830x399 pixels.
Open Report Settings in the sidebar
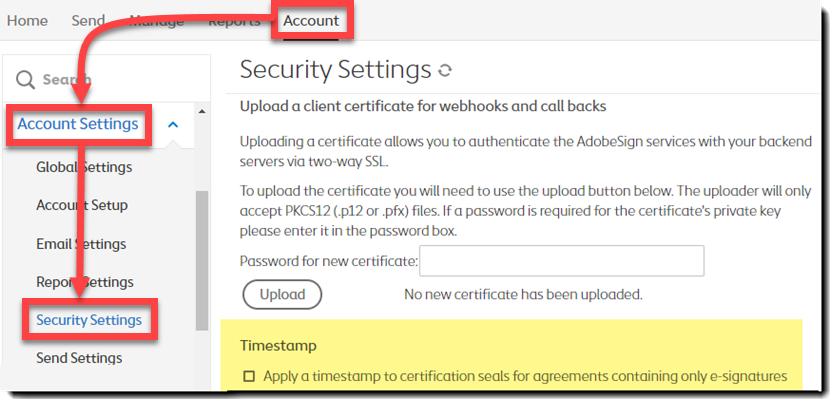click(x=85, y=282)
